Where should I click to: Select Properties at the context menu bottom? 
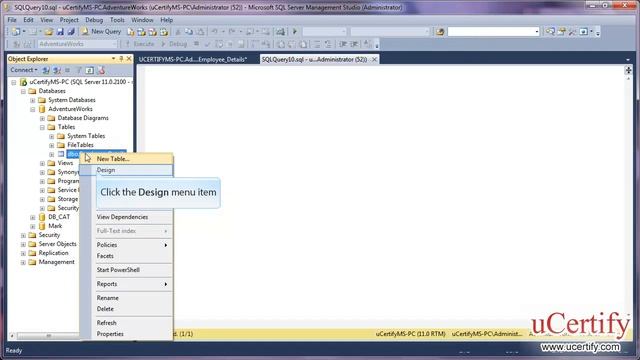tap(126, 334)
